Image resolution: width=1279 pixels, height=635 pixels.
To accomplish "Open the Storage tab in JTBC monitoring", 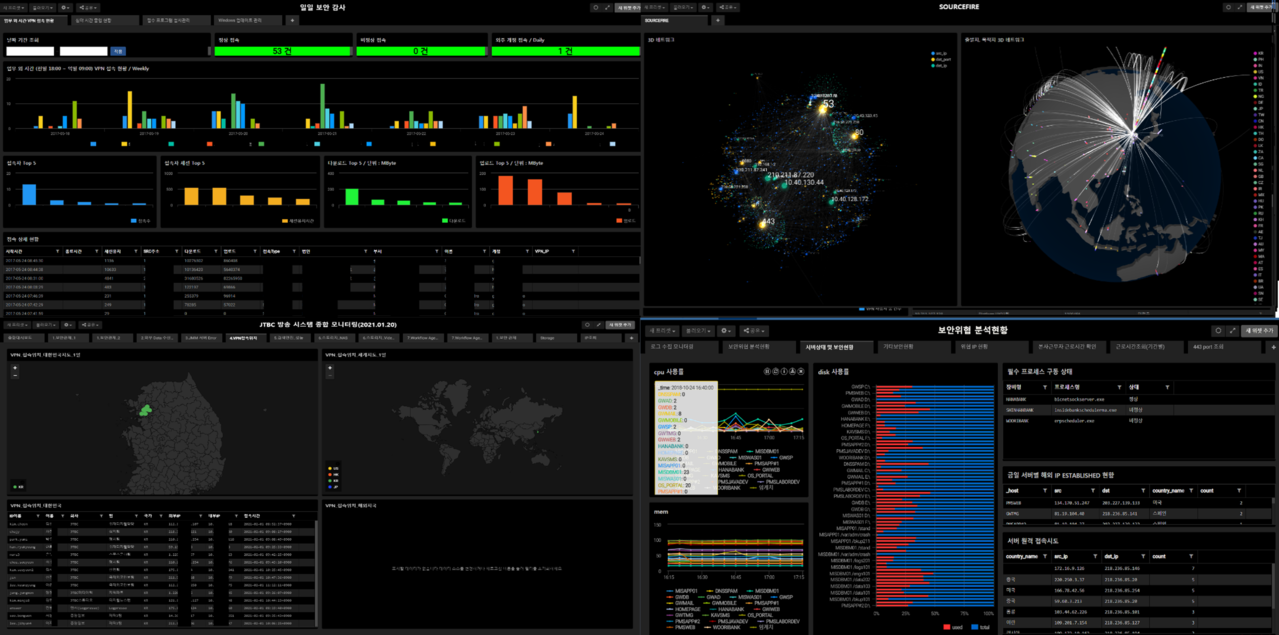I will coord(547,338).
